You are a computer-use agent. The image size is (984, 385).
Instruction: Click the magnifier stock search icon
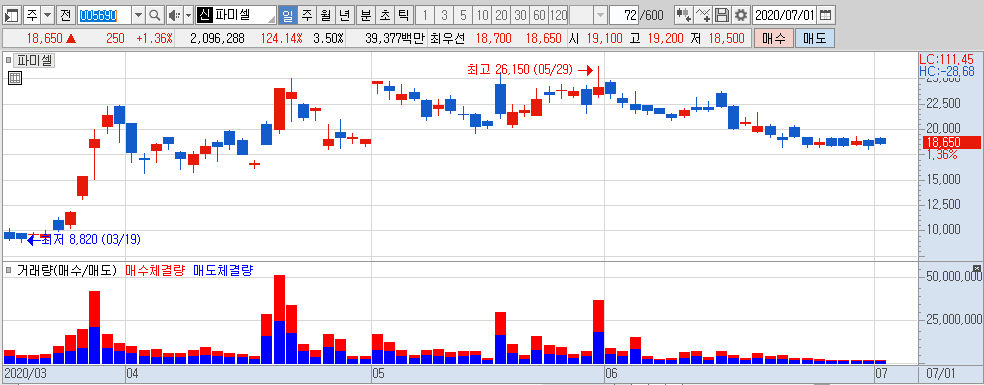[155, 14]
